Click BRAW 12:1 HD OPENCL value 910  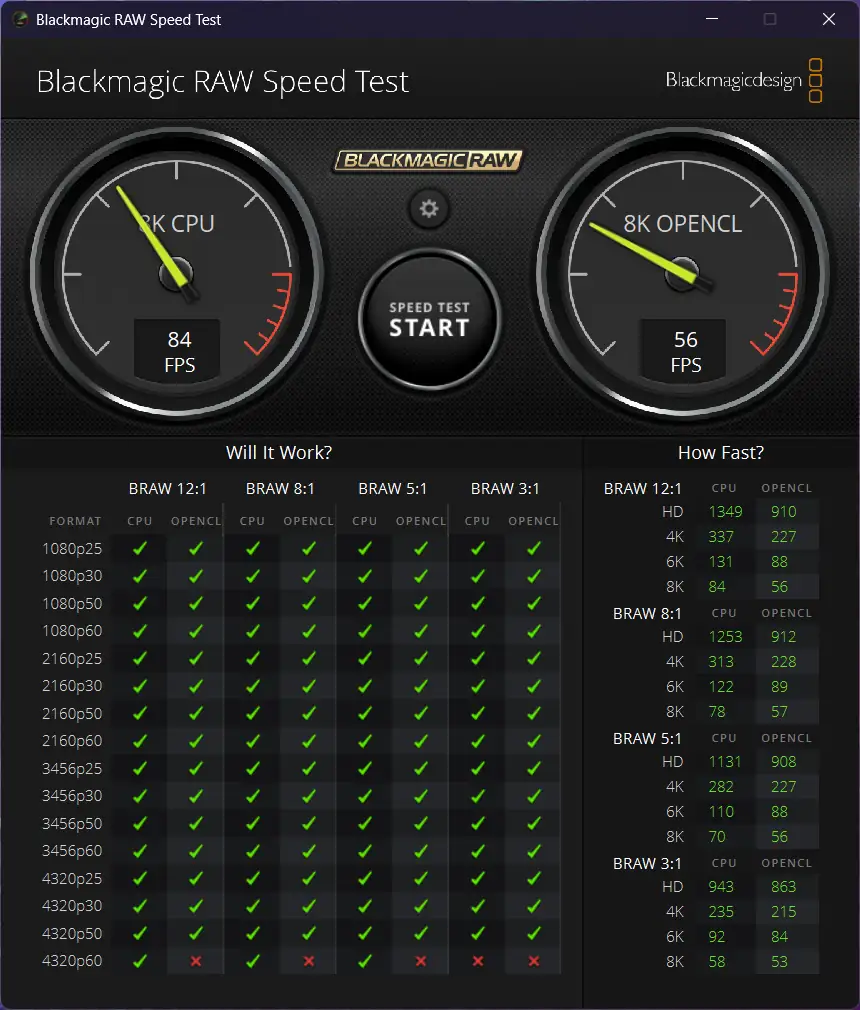[783, 512]
